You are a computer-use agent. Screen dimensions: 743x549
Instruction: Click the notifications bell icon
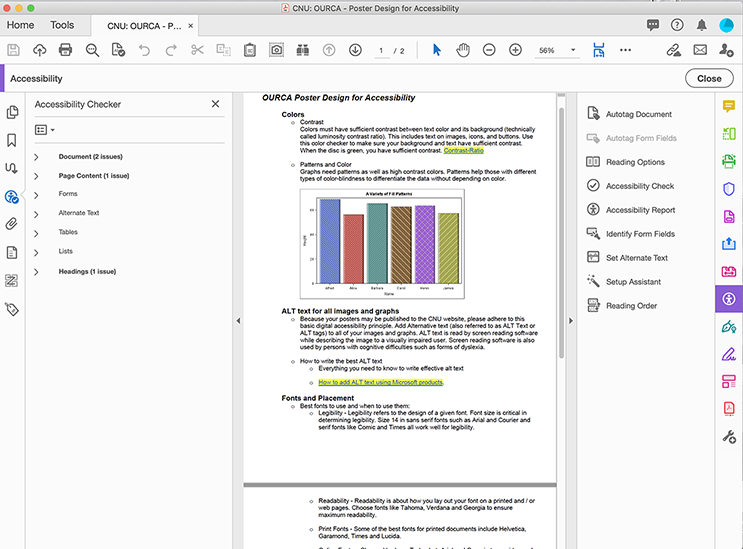tap(703, 24)
